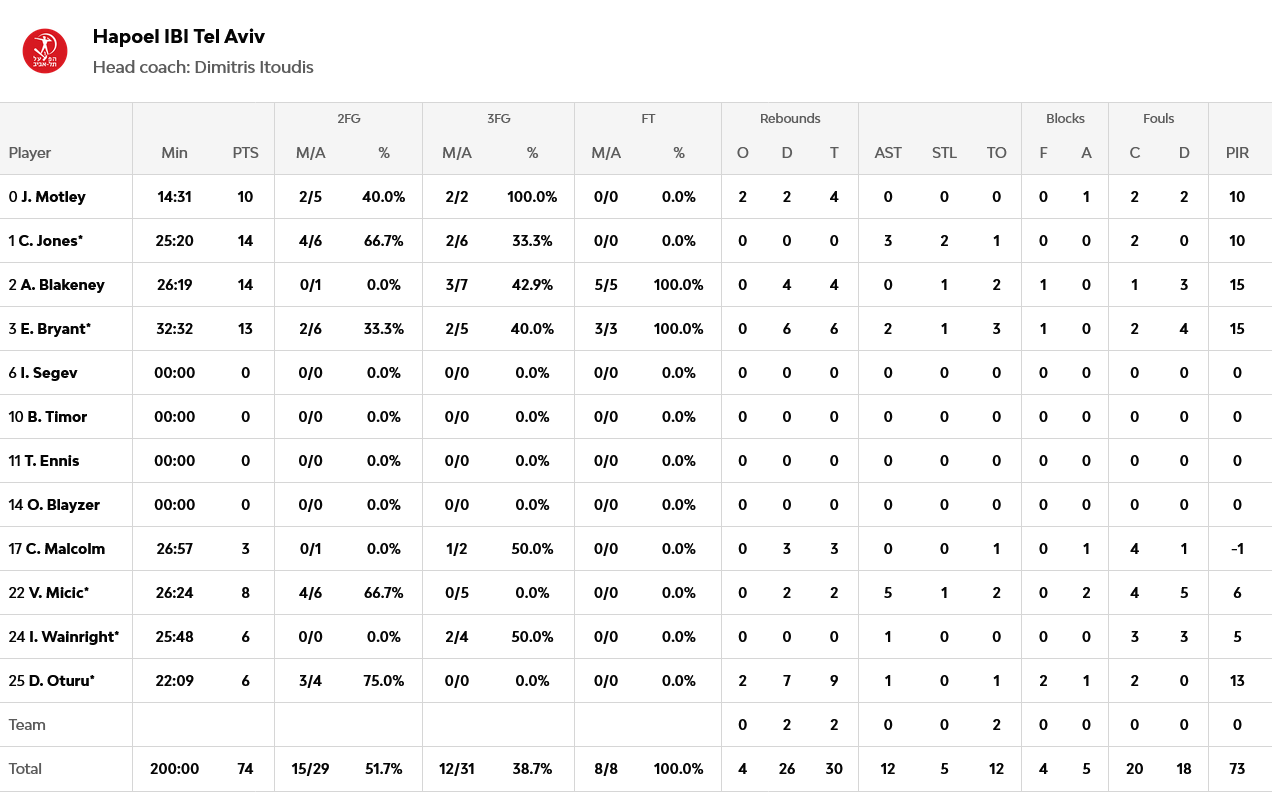Image resolution: width=1272 pixels, height=794 pixels.
Task: Open I. Wainright's player page
Action: pos(73,637)
